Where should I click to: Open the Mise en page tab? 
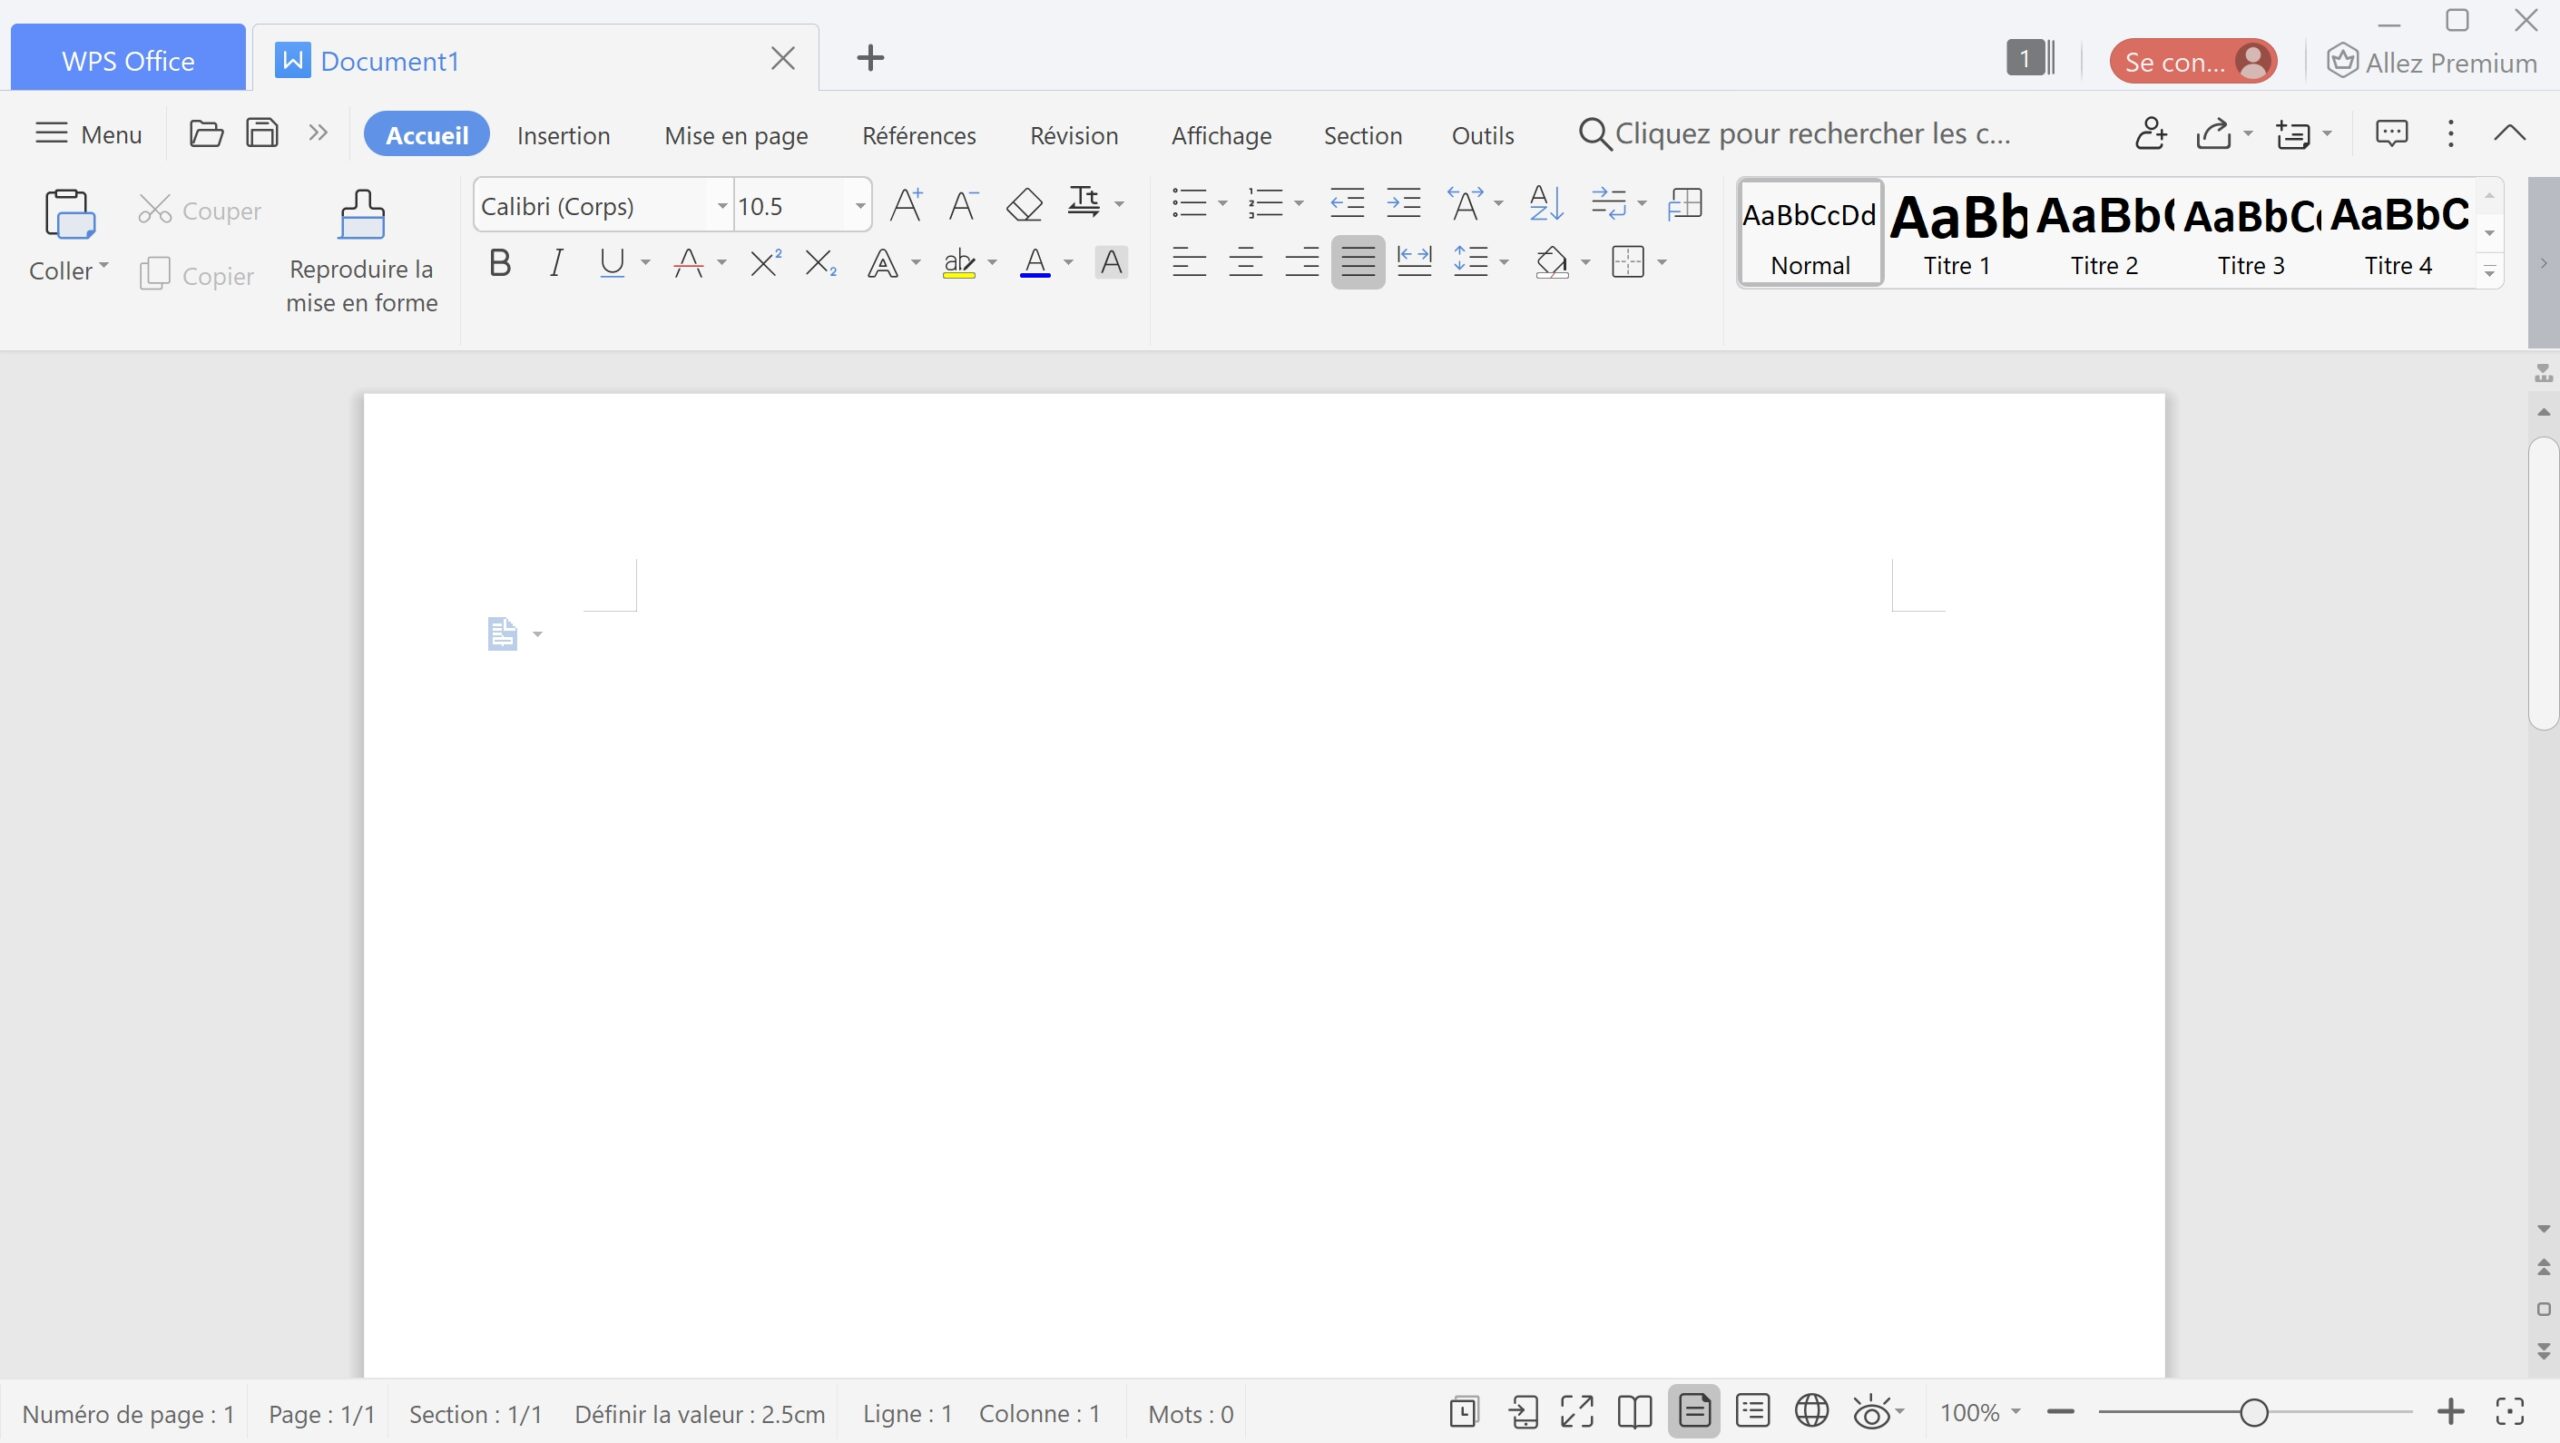(x=736, y=135)
